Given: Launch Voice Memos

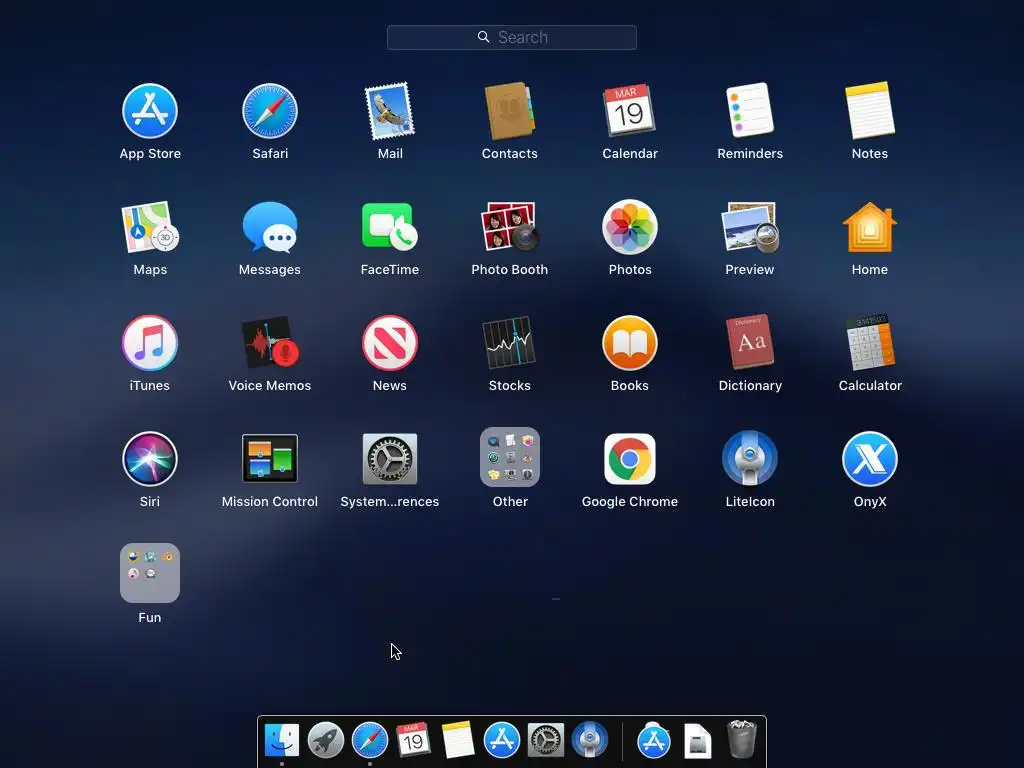Looking at the screenshot, I should click(270, 343).
